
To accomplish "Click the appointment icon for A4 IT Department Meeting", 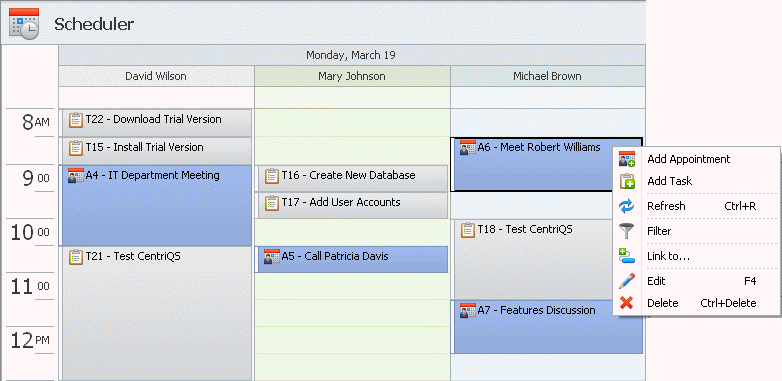I will pyautogui.click(x=76, y=176).
